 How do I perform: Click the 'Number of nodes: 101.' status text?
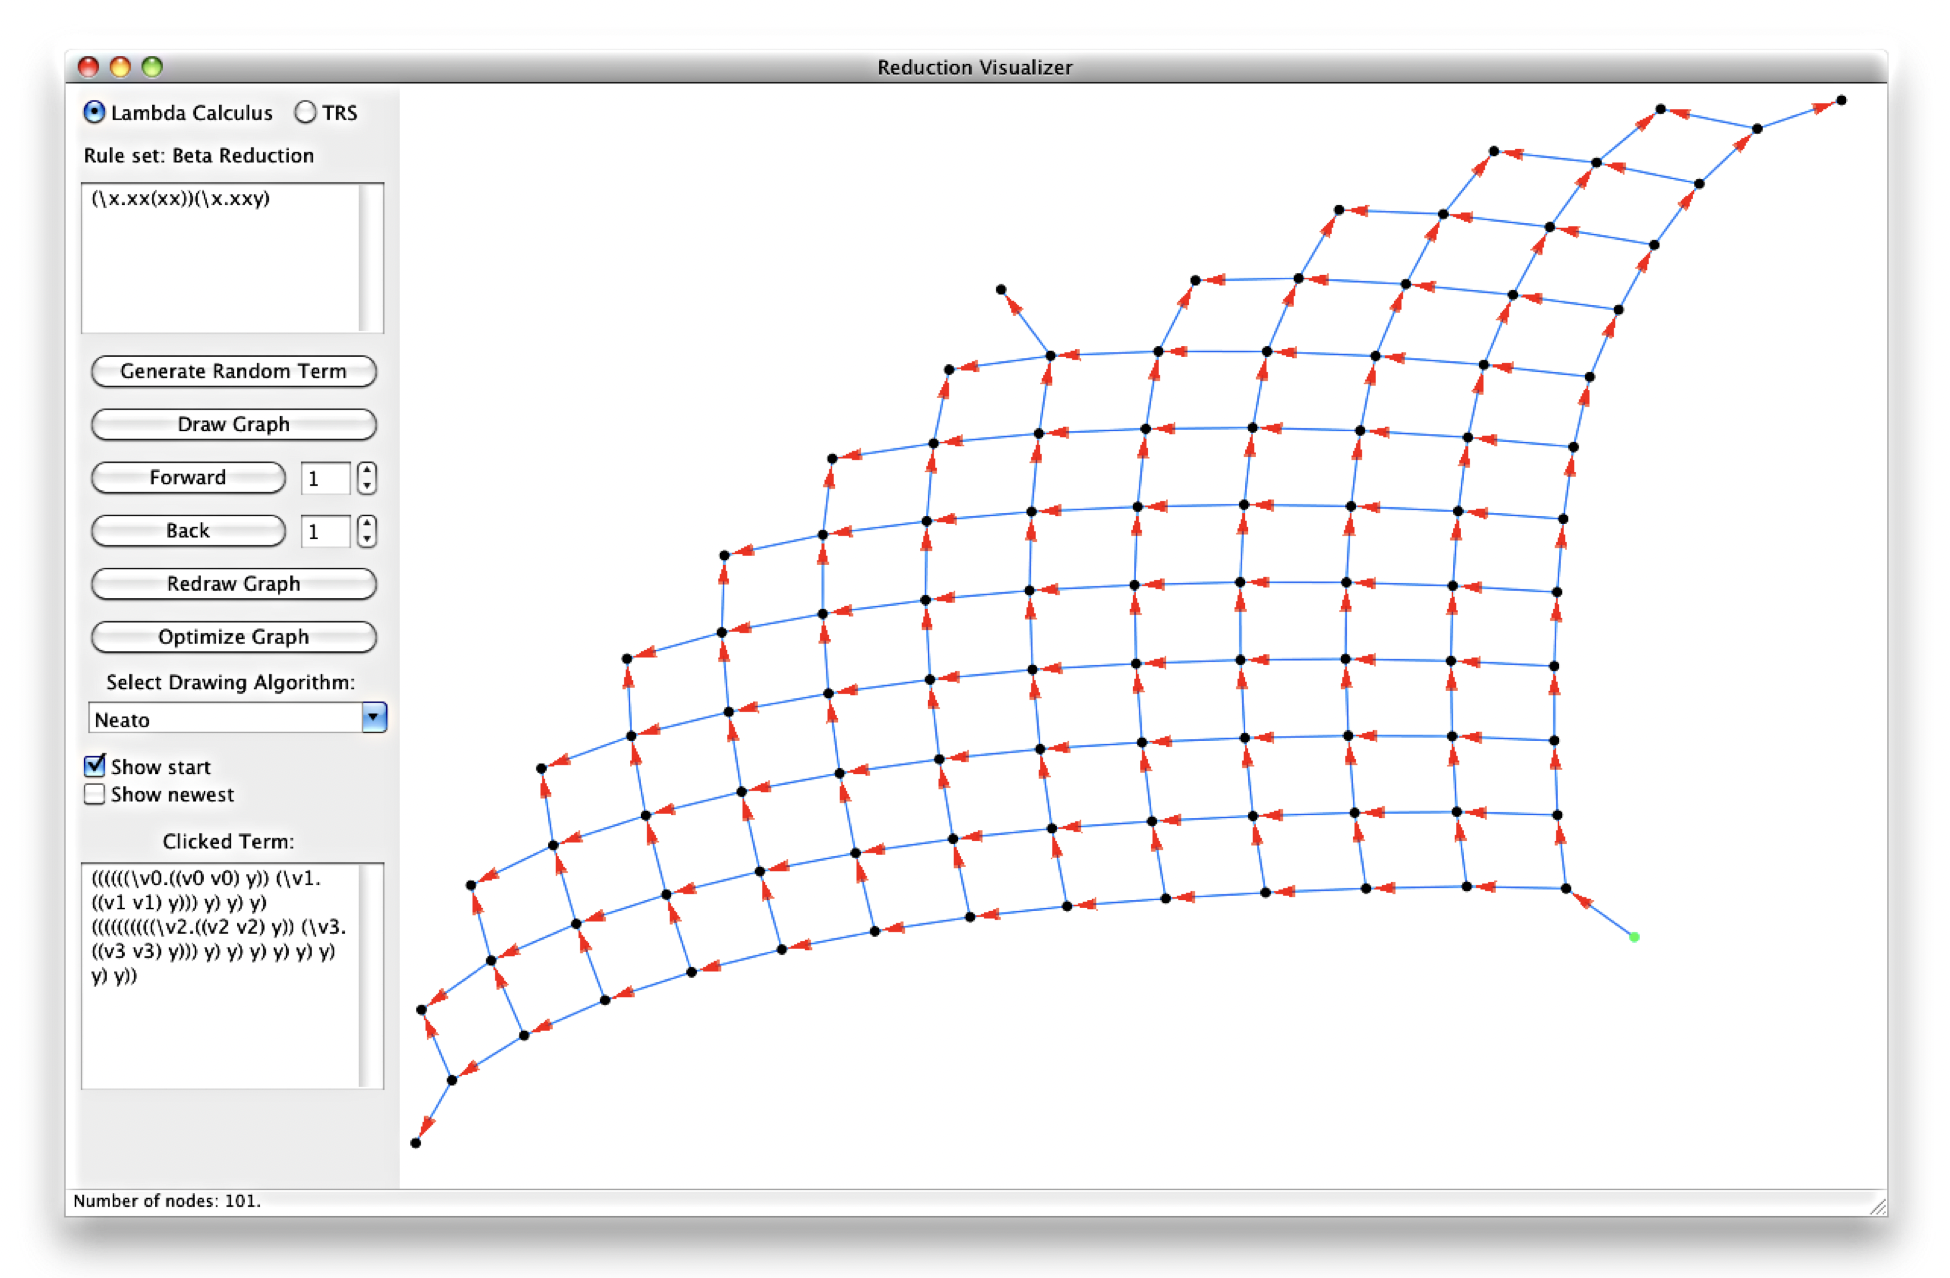[167, 1201]
